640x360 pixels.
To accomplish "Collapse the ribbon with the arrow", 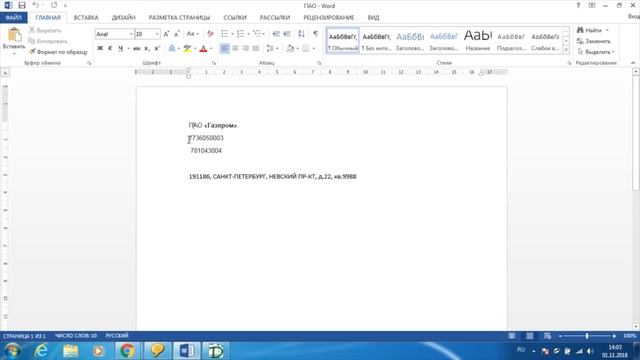I will [633, 63].
